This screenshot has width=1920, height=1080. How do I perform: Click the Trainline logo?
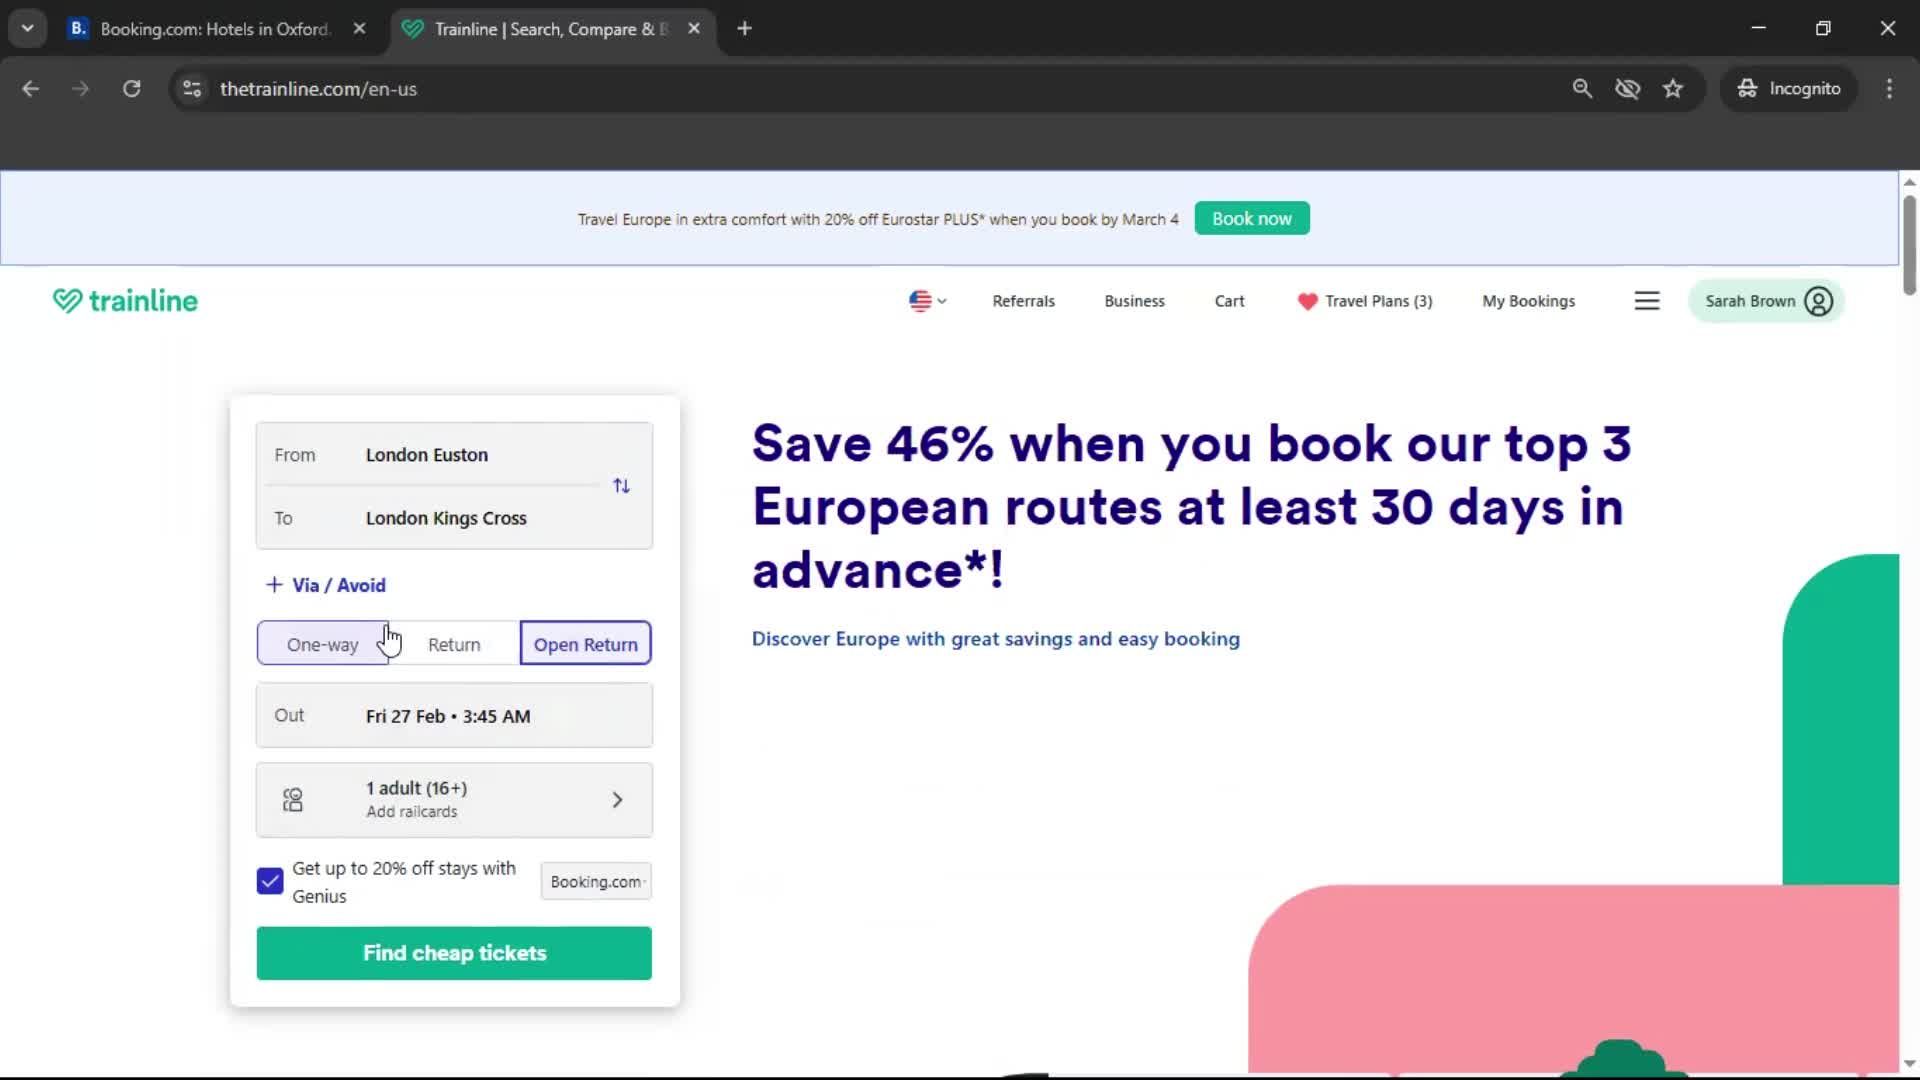(124, 300)
